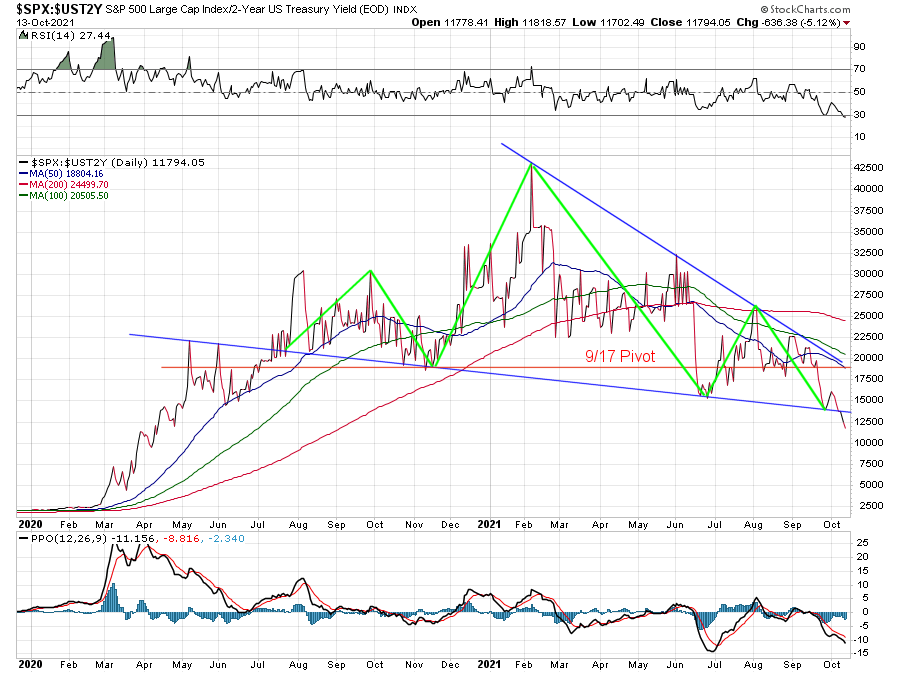Click the 13-Oct-2021 chart date
The image size is (900, 673).
(x=45, y=23)
